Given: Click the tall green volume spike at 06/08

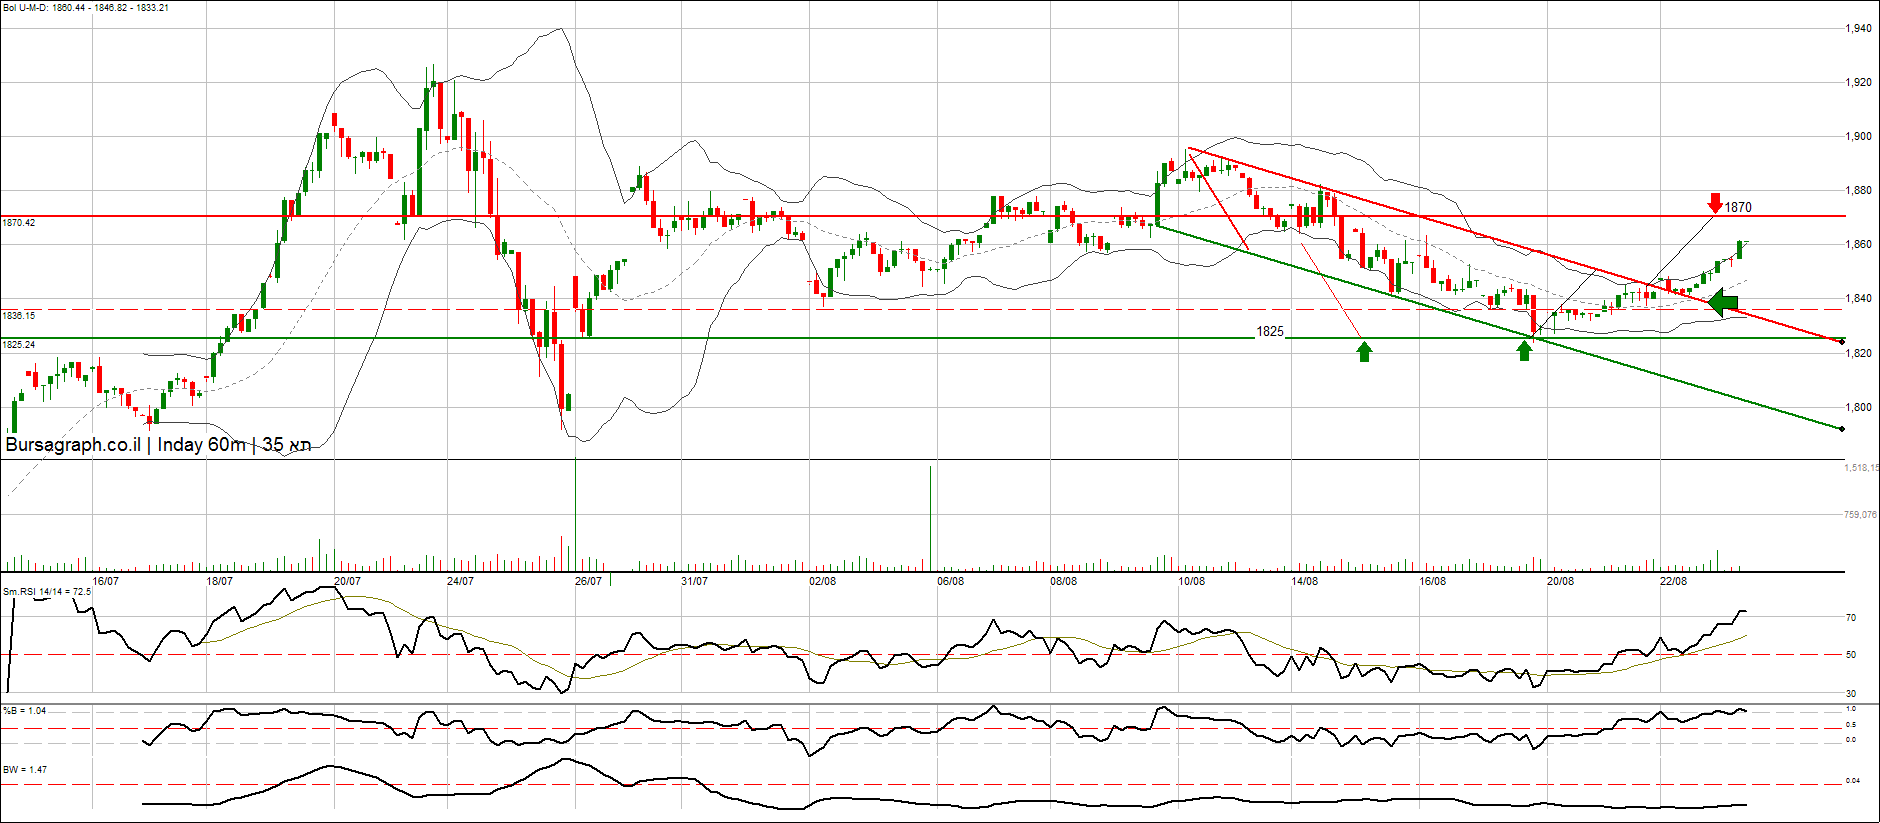Looking at the screenshot, I should click(931, 517).
